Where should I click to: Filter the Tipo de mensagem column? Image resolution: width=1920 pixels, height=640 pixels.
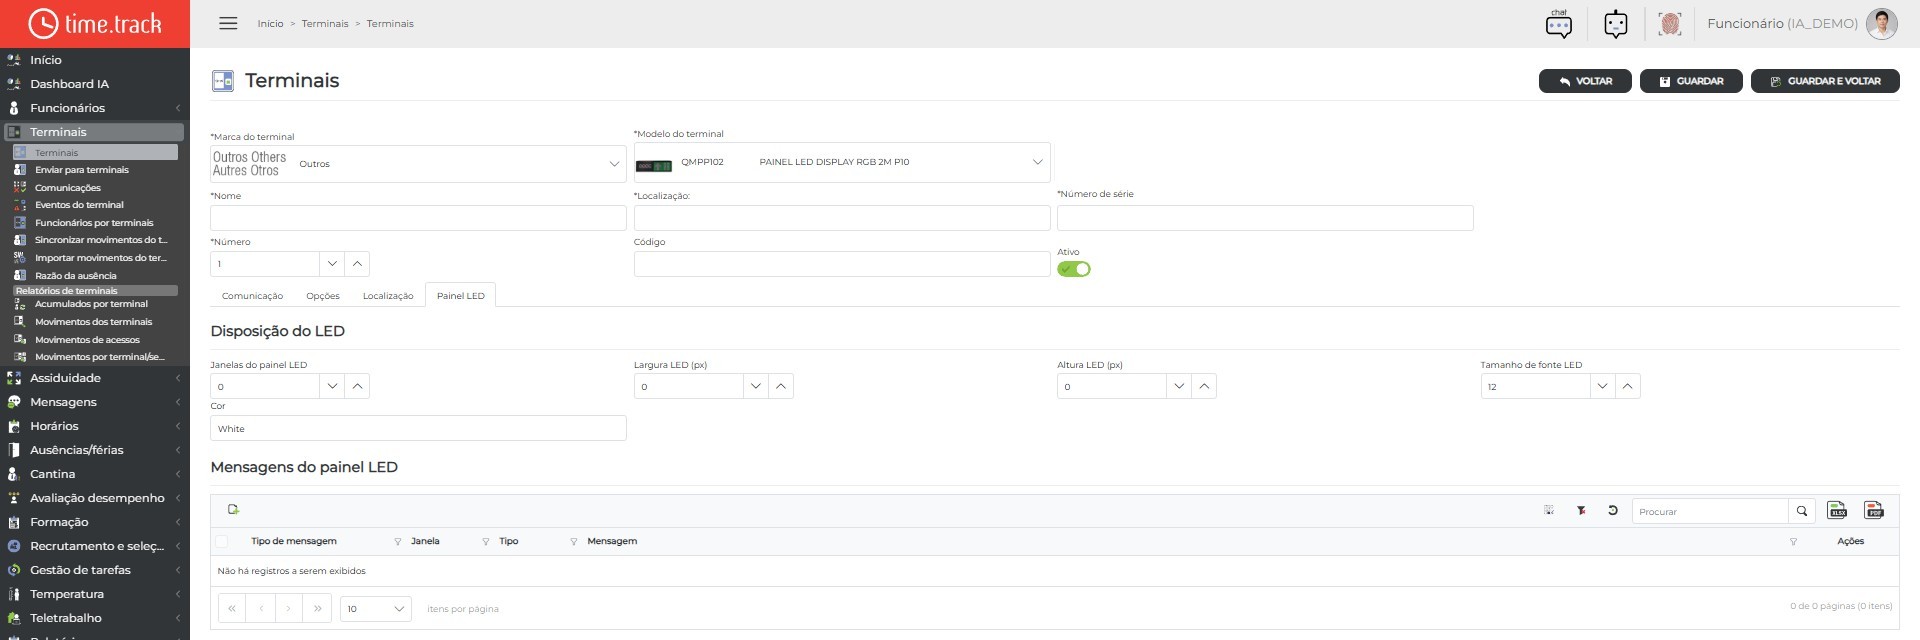(397, 542)
